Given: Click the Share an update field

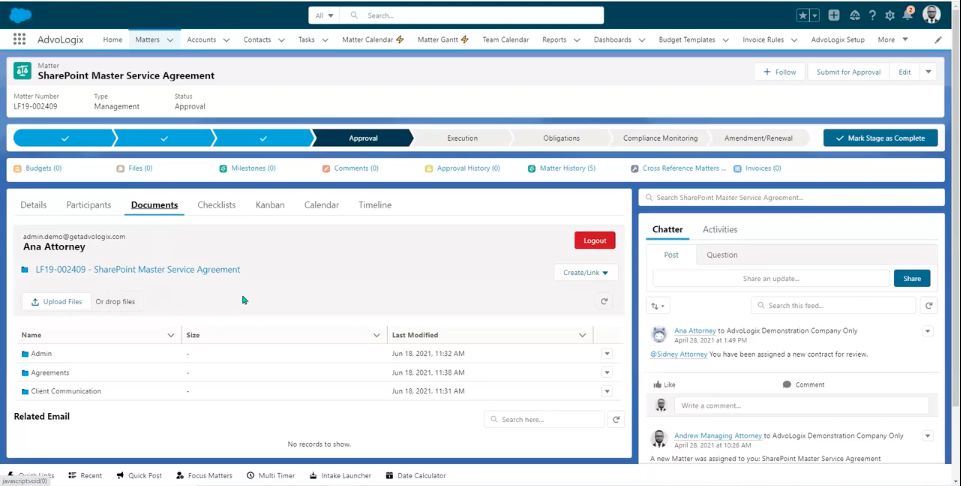Looking at the screenshot, I should (x=770, y=278).
